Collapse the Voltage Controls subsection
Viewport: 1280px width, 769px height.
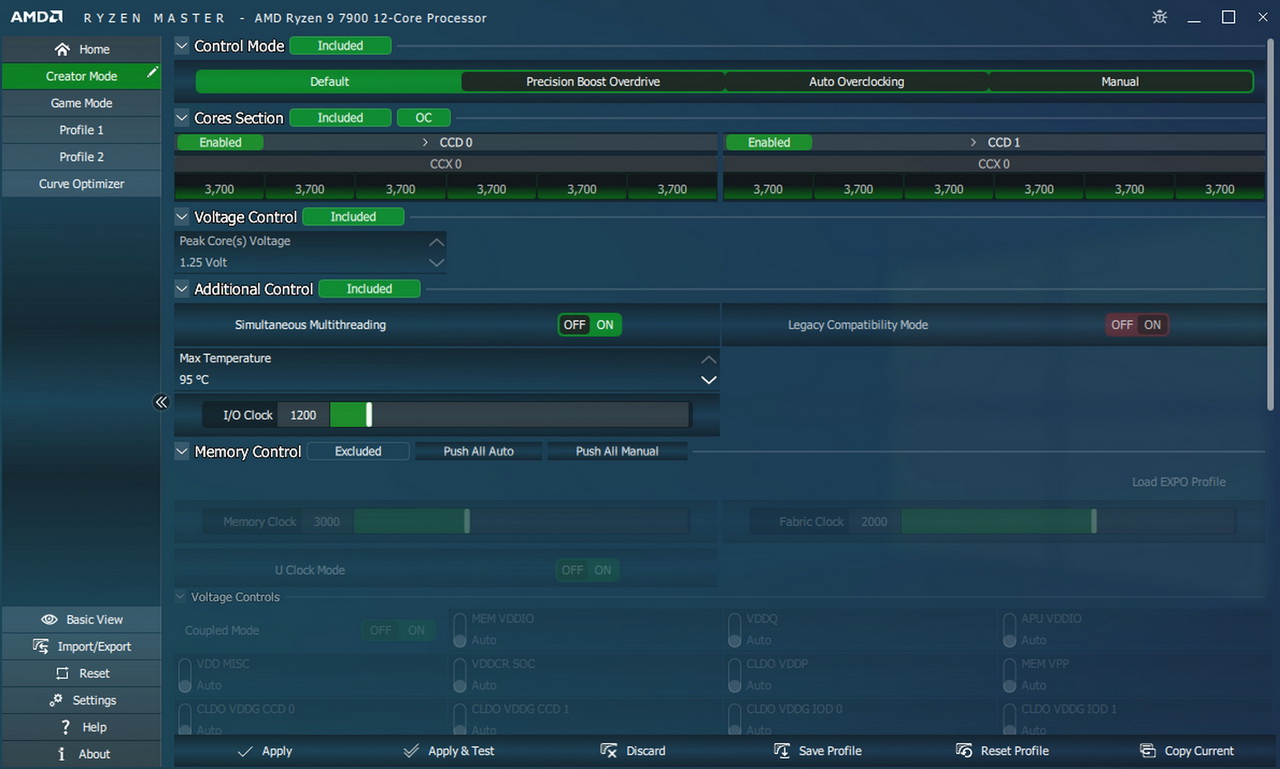(x=181, y=597)
